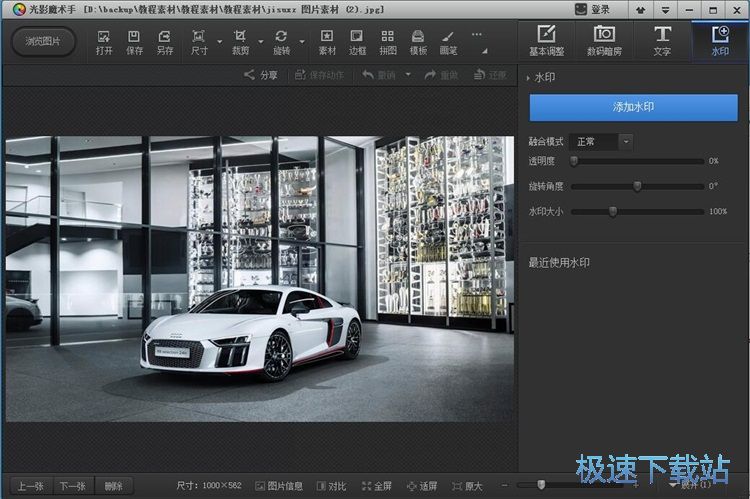Open the 拼图 collage icon
The height and width of the screenshot is (499, 750).
388,42
